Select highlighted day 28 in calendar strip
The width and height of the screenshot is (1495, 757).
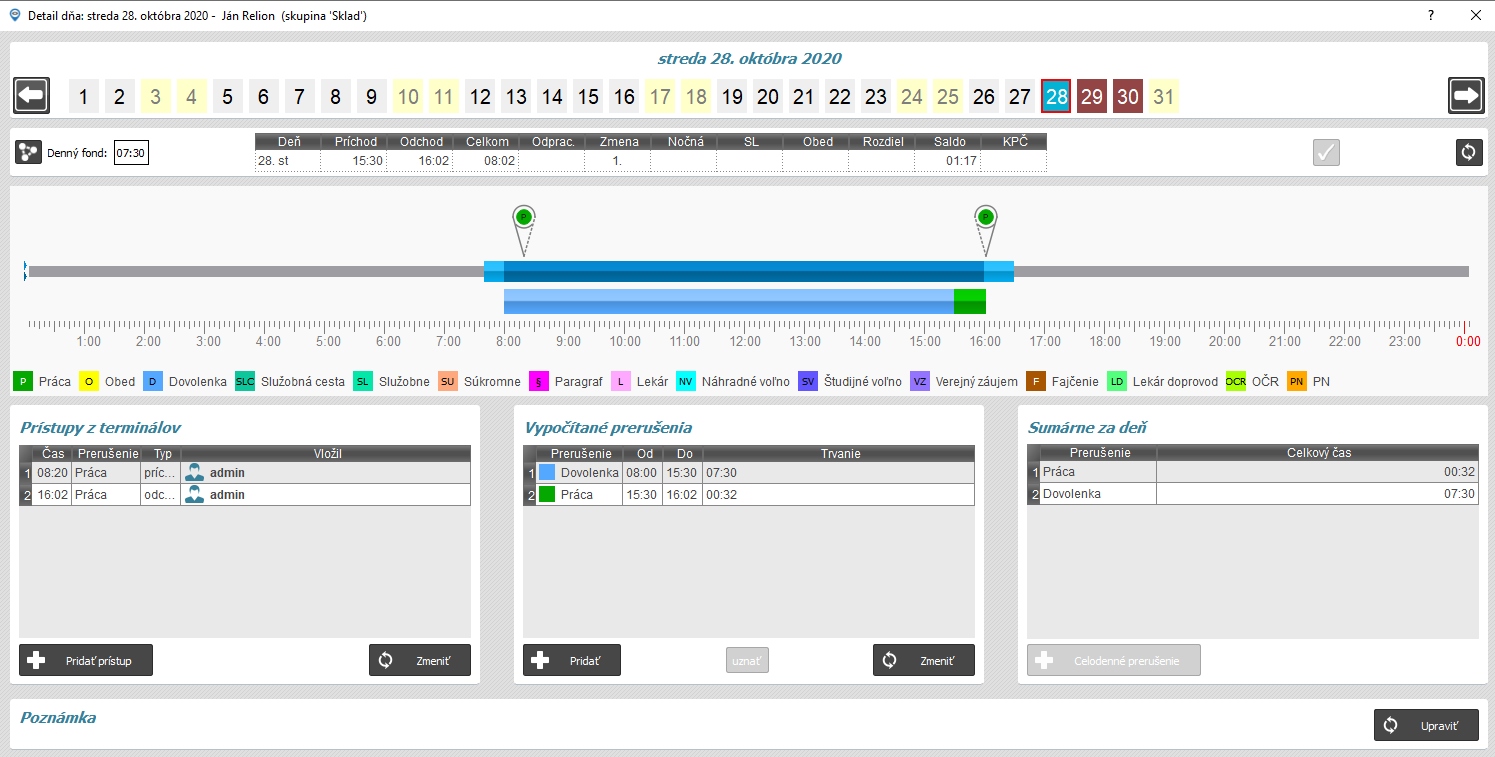[x=1056, y=97]
